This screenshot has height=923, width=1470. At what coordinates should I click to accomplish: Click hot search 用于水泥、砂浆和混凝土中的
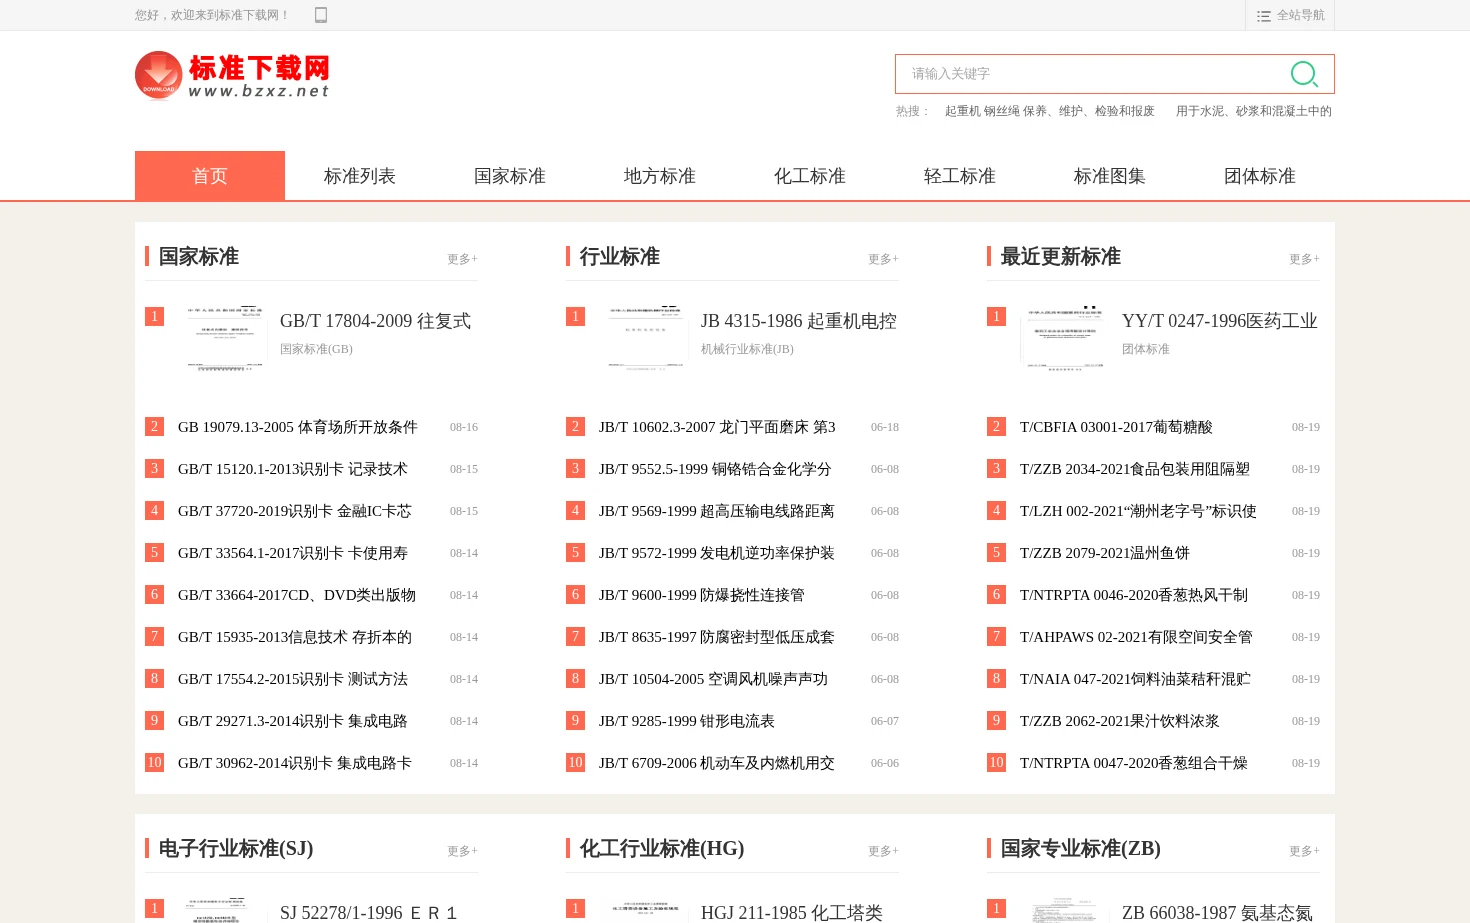pos(1254,111)
